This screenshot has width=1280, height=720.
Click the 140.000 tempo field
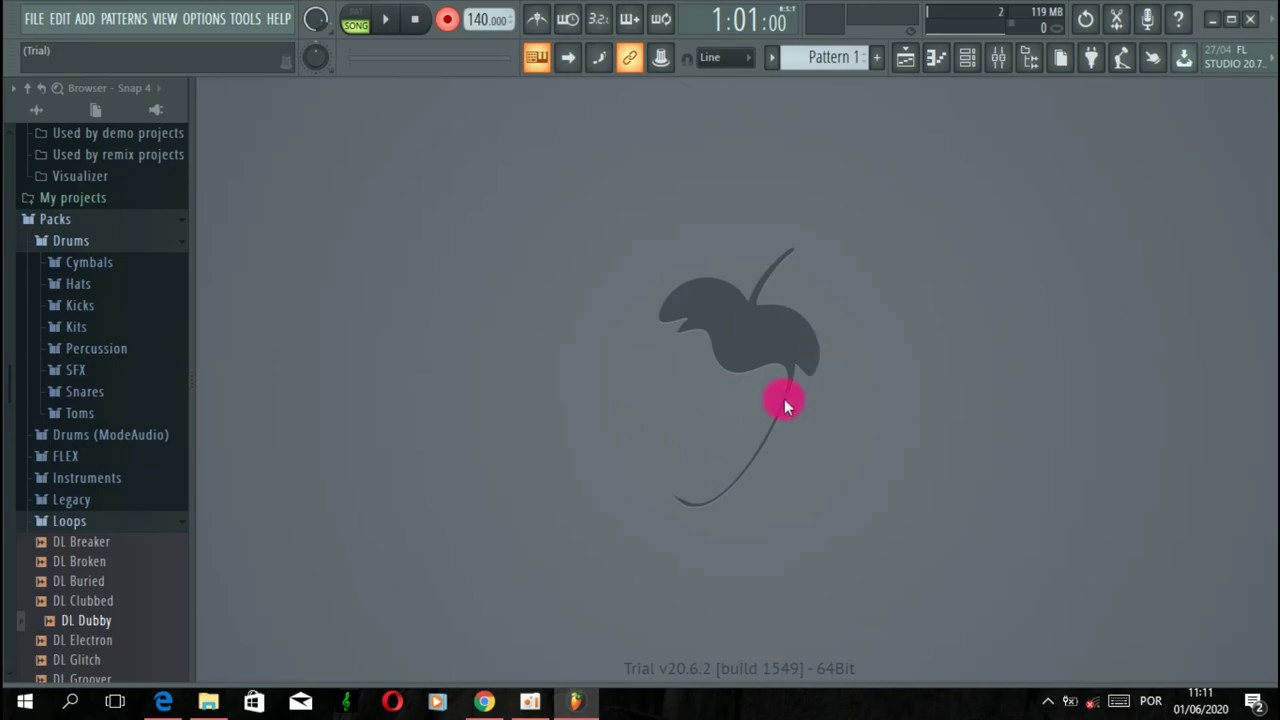pos(487,19)
